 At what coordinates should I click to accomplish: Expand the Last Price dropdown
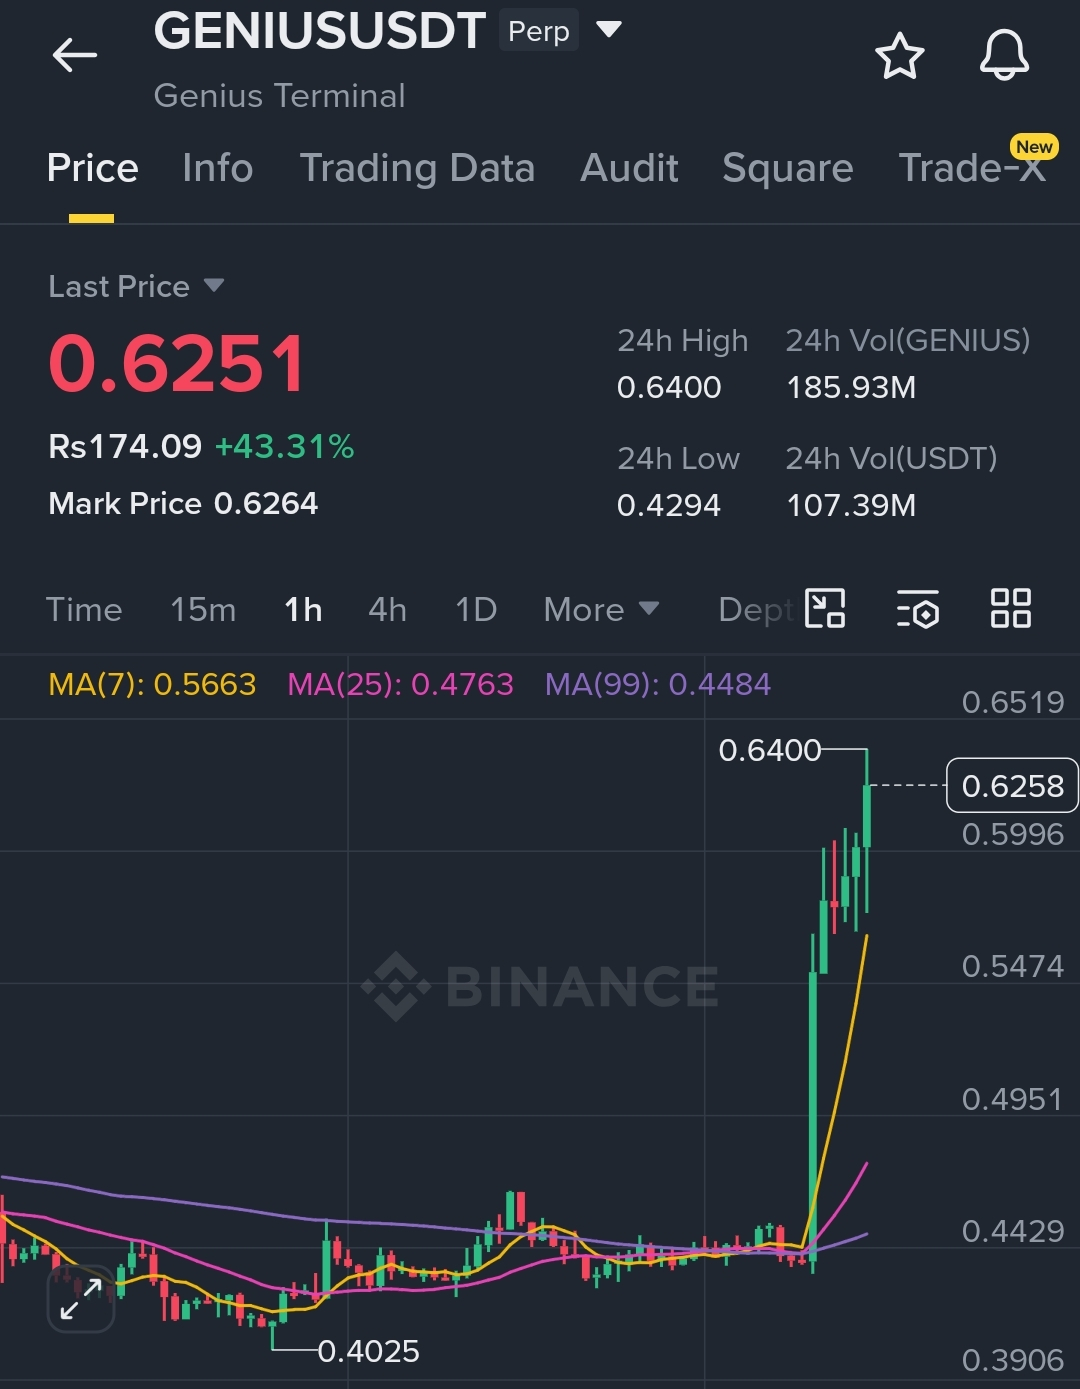213,286
